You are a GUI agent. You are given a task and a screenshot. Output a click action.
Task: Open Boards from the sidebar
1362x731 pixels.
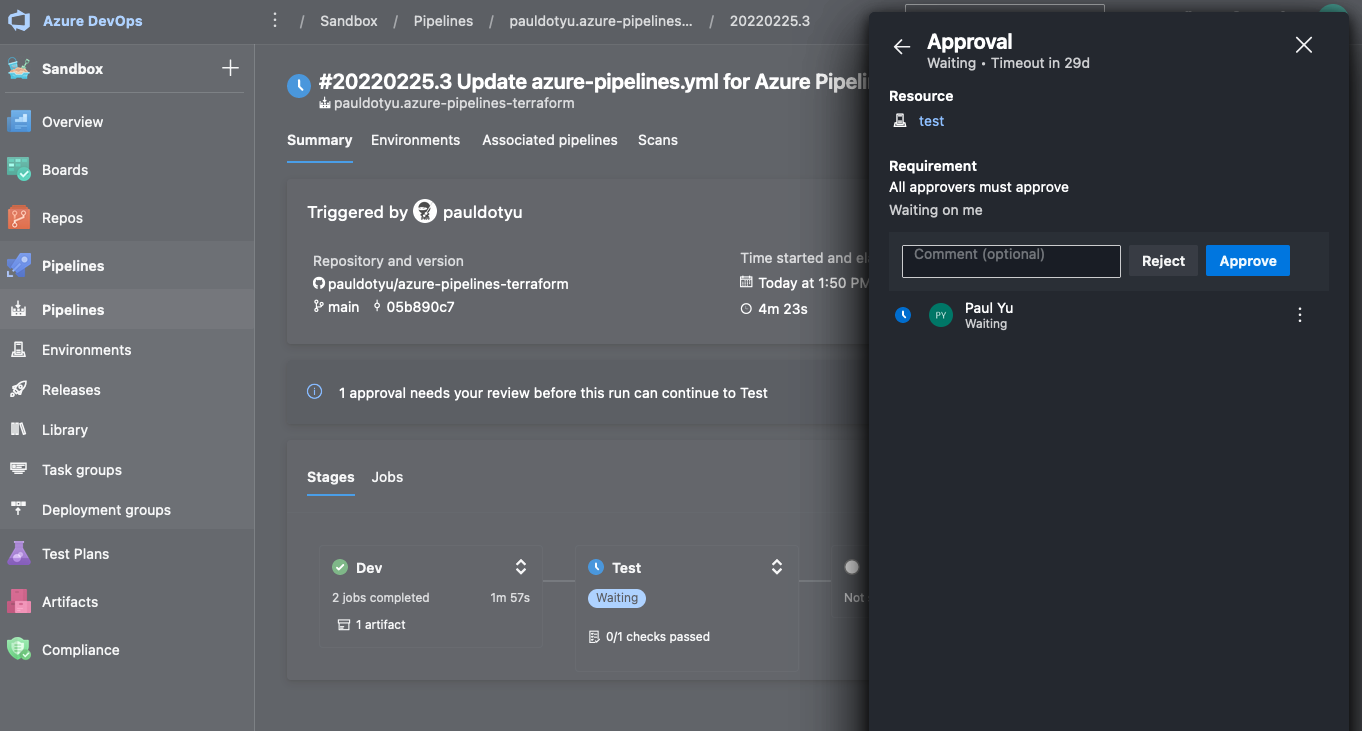(x=65, y=170)
